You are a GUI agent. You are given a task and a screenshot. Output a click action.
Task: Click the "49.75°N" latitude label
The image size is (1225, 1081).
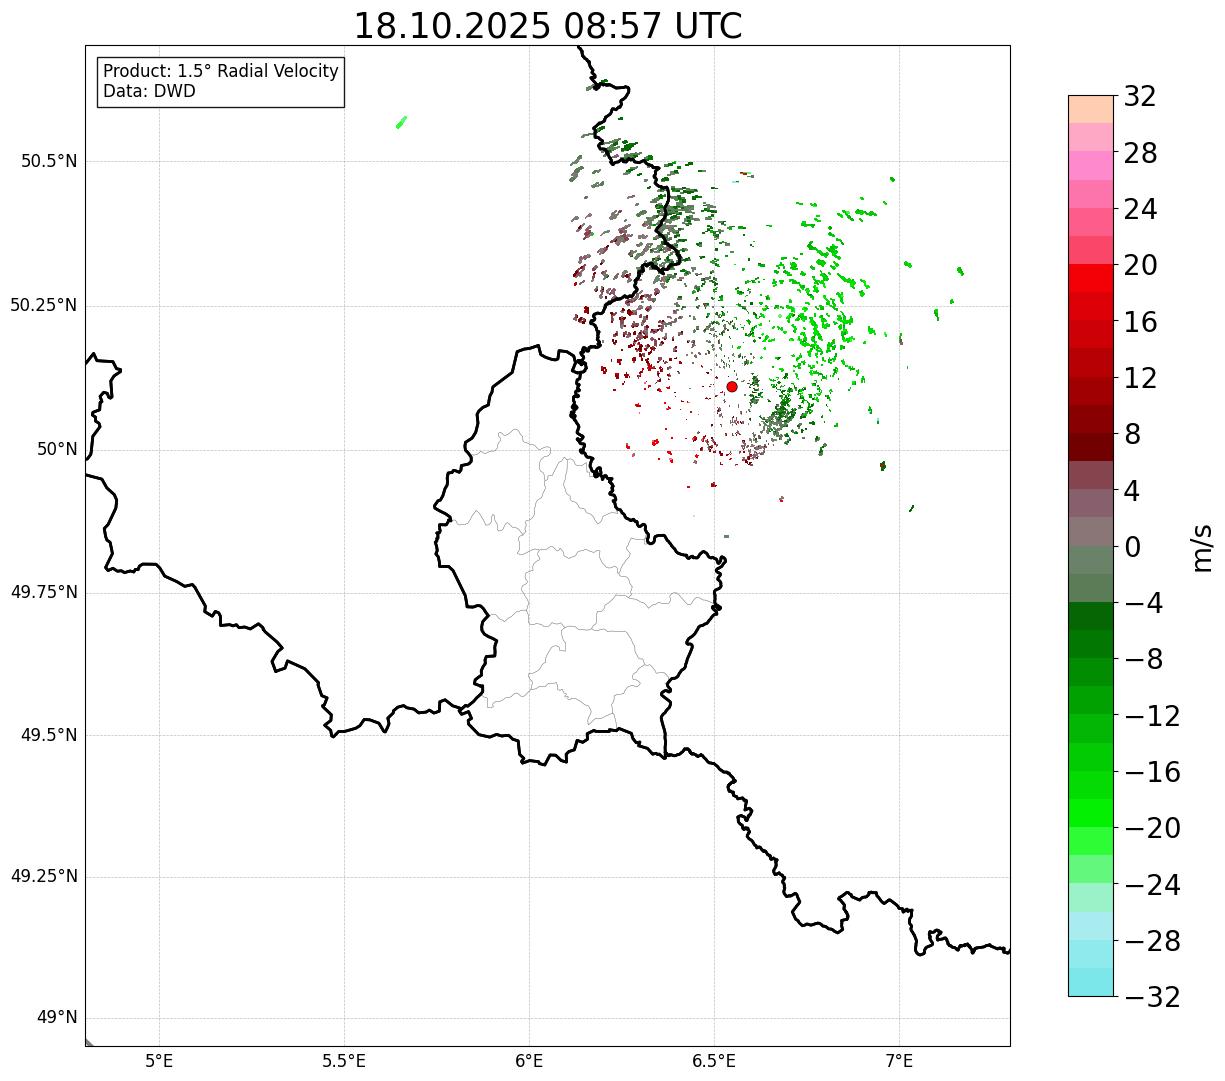coord(43,592)
